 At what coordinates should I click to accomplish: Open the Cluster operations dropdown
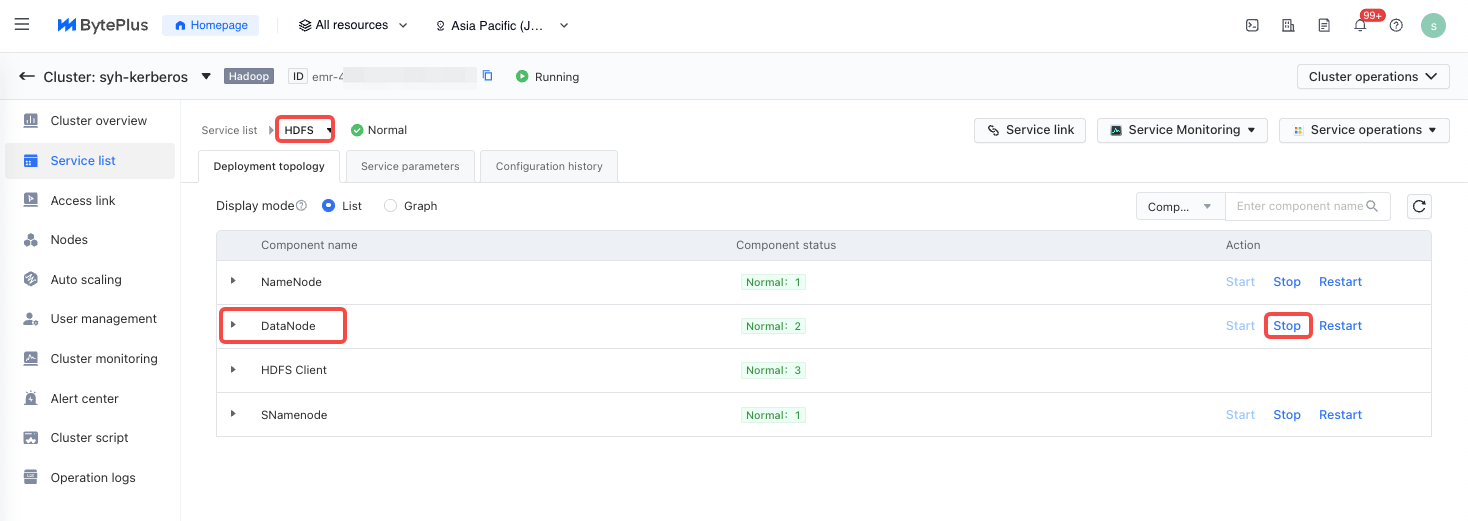1373,77
